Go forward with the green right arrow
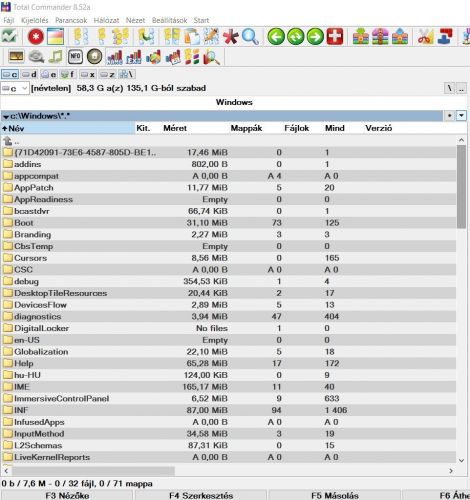This screenshot has width=470, height=500. pyautogui.click(x=315, y=36)
